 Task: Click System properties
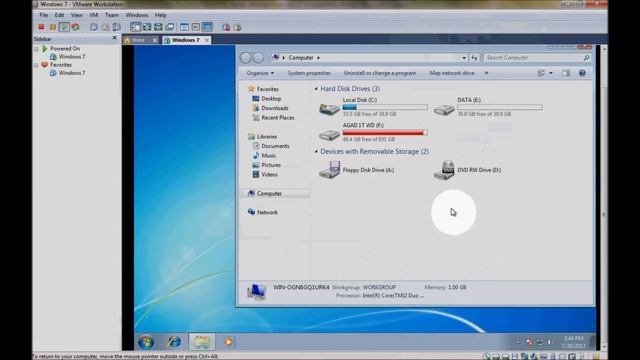(x=309, y=73)
